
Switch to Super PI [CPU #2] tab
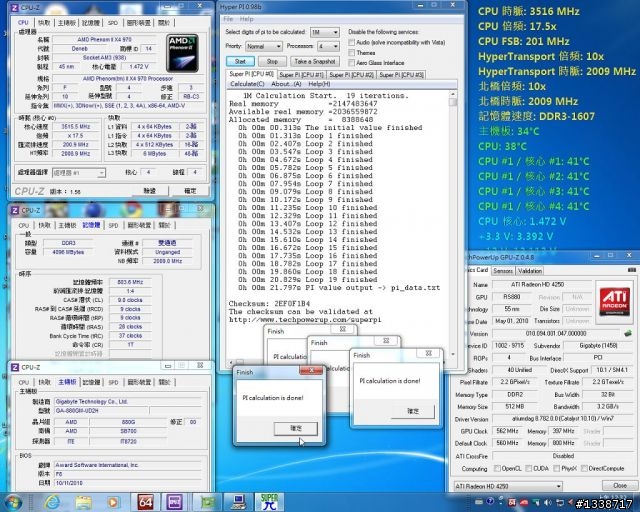pos(351,75)
